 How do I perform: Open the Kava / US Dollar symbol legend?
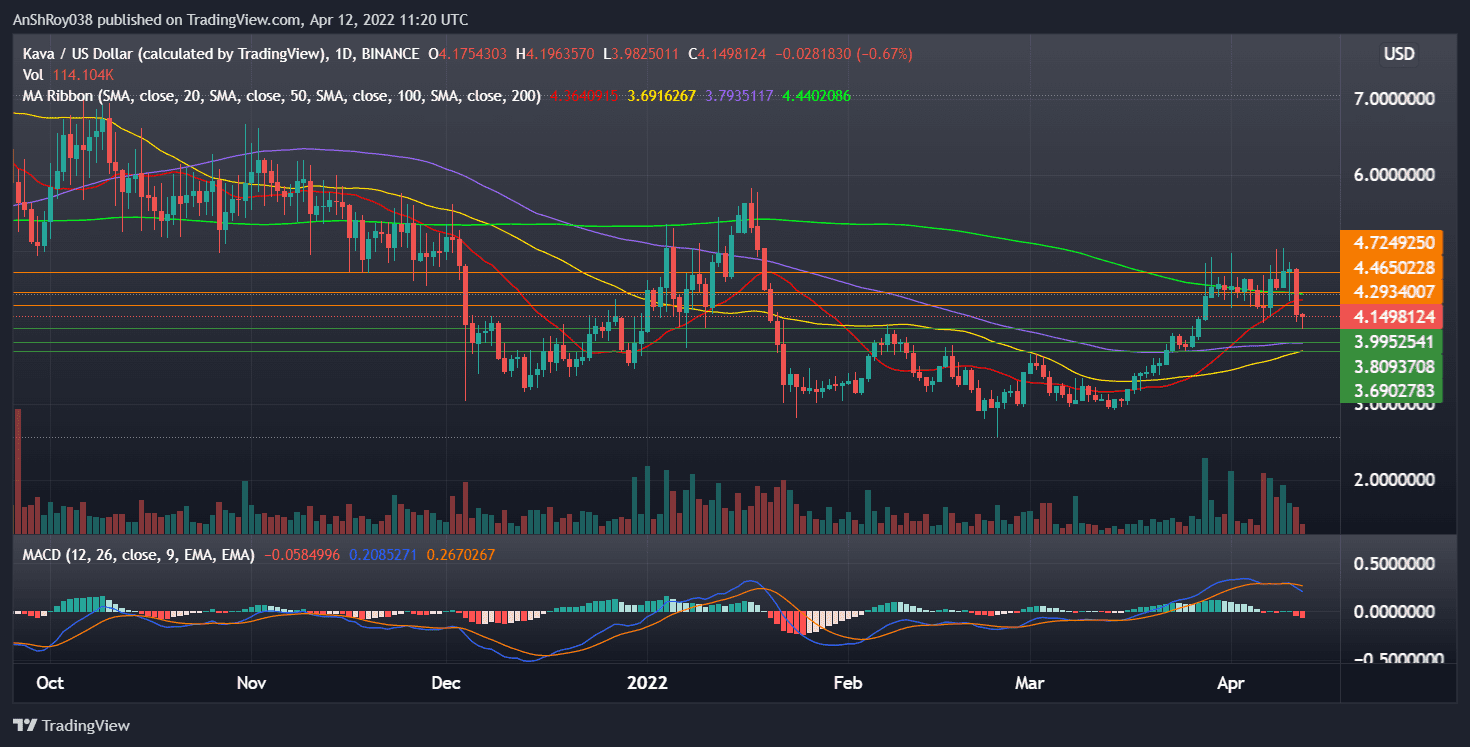[120, 54]
